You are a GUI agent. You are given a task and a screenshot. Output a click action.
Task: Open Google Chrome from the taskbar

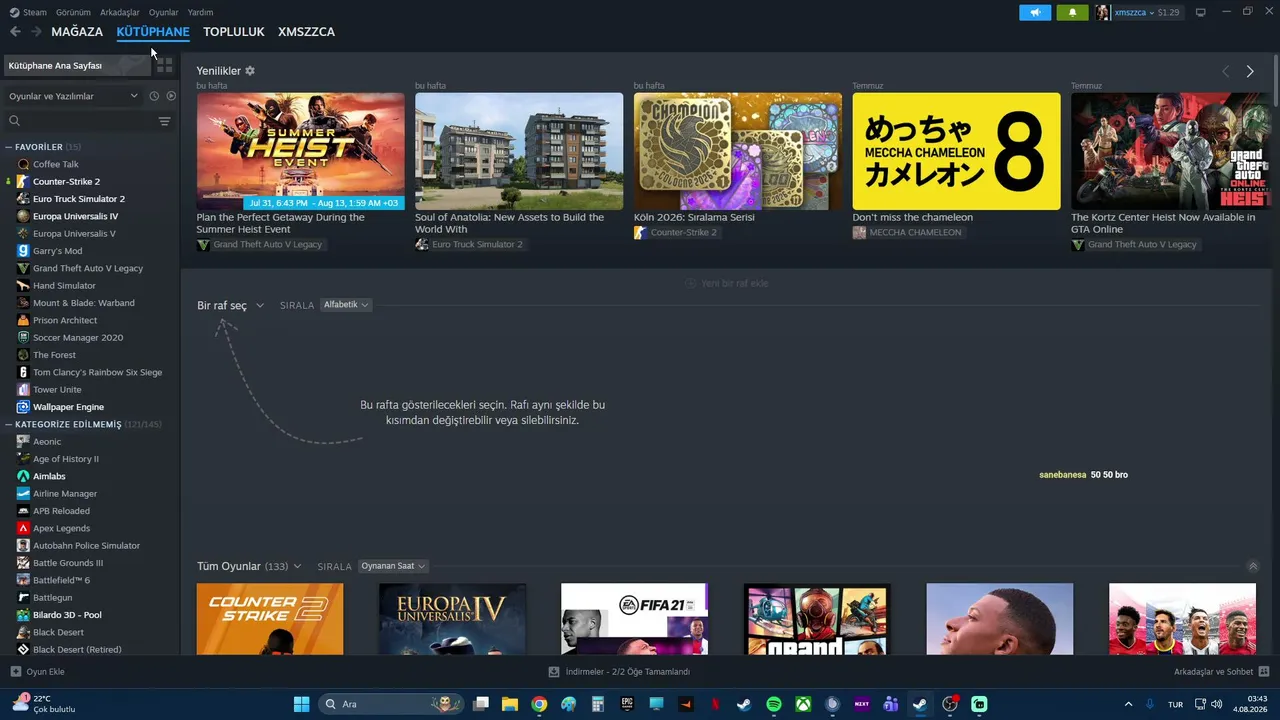point(539,704)
